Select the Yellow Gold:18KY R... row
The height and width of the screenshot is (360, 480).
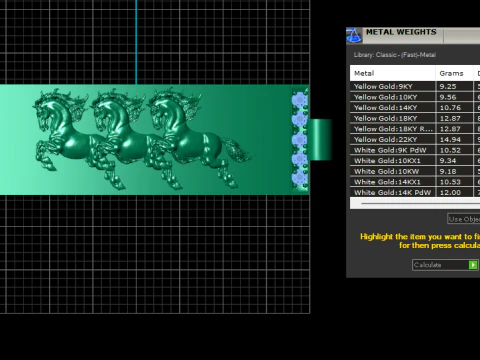click(415, 129)
